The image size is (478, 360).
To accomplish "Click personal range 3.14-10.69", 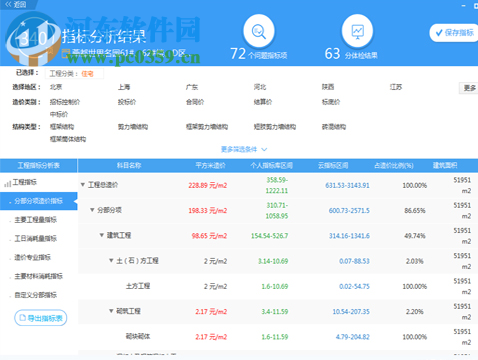I will (273, 261).
